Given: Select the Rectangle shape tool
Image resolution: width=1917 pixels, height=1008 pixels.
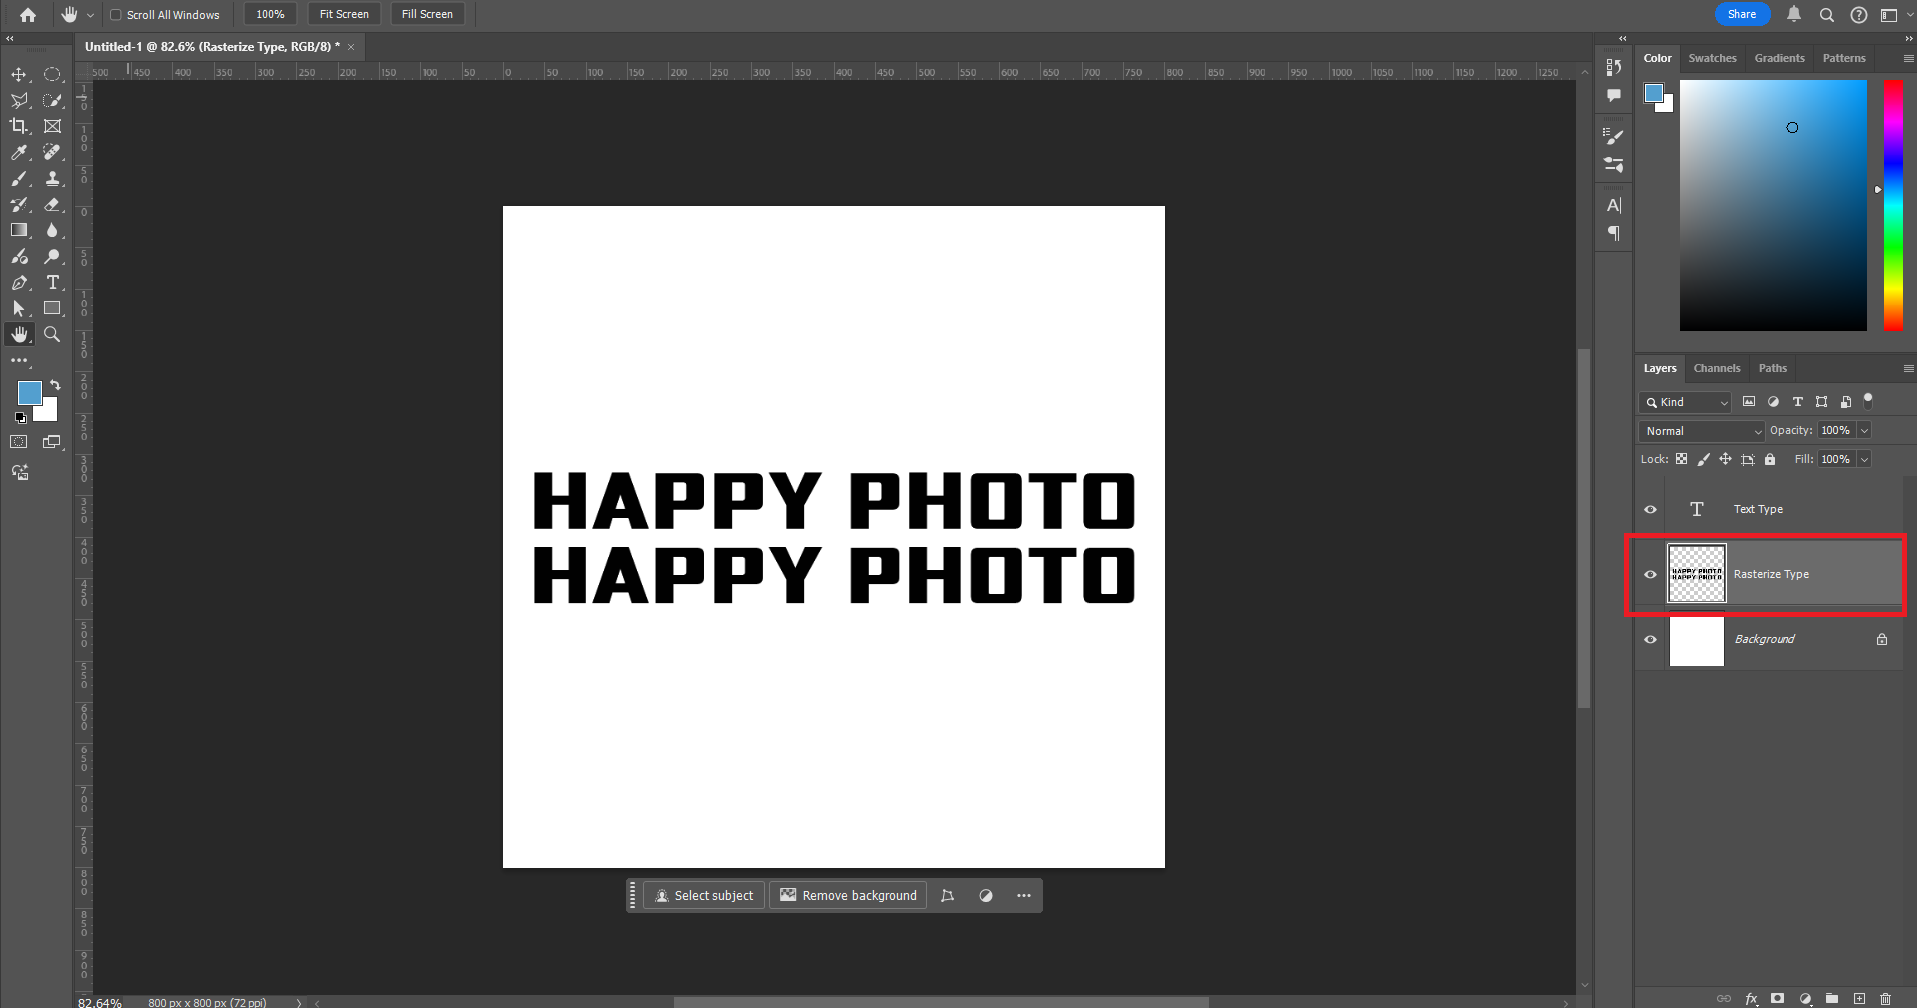Looking at the screenshot, I should tap(52, 309).
